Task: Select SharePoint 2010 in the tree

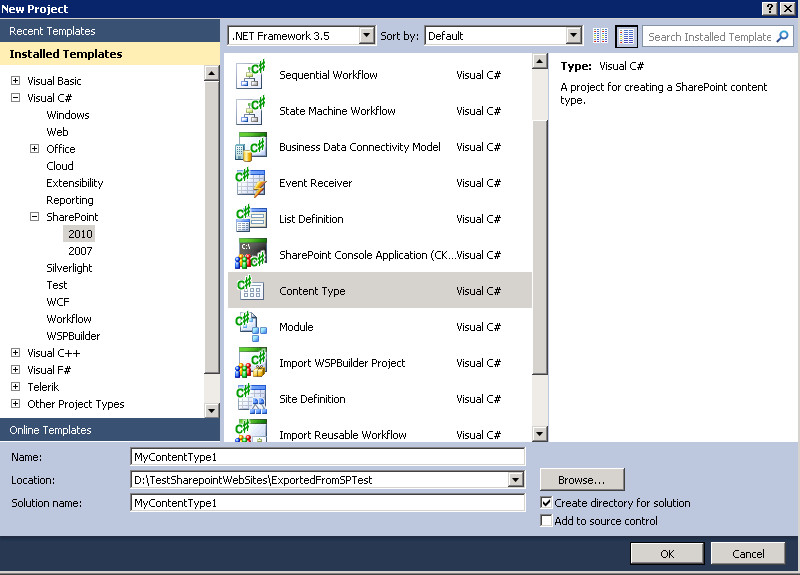Action: [80, 234]
